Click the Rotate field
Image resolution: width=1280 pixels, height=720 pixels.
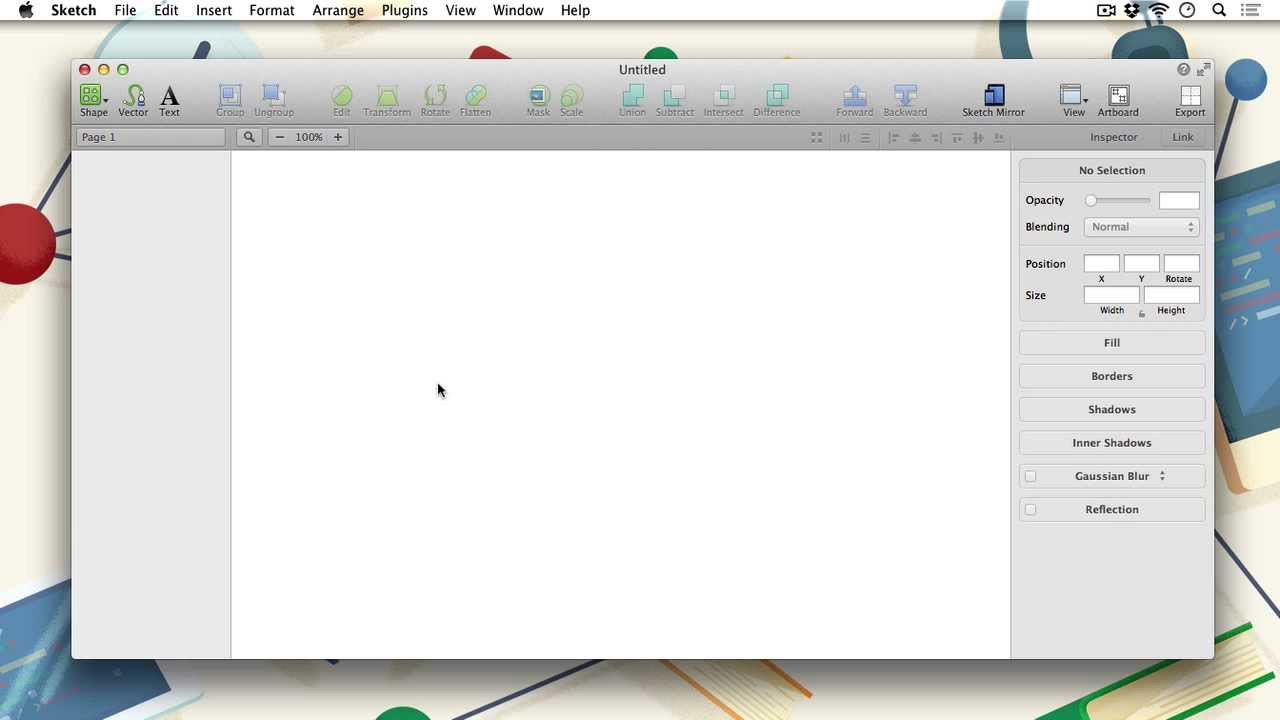click(1181, 264)
